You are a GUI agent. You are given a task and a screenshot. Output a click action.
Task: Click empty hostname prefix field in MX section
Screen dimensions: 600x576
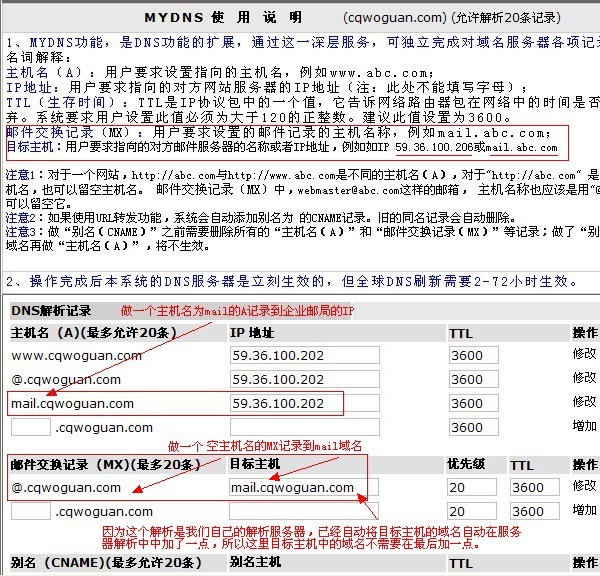click(x=31, y=511)
